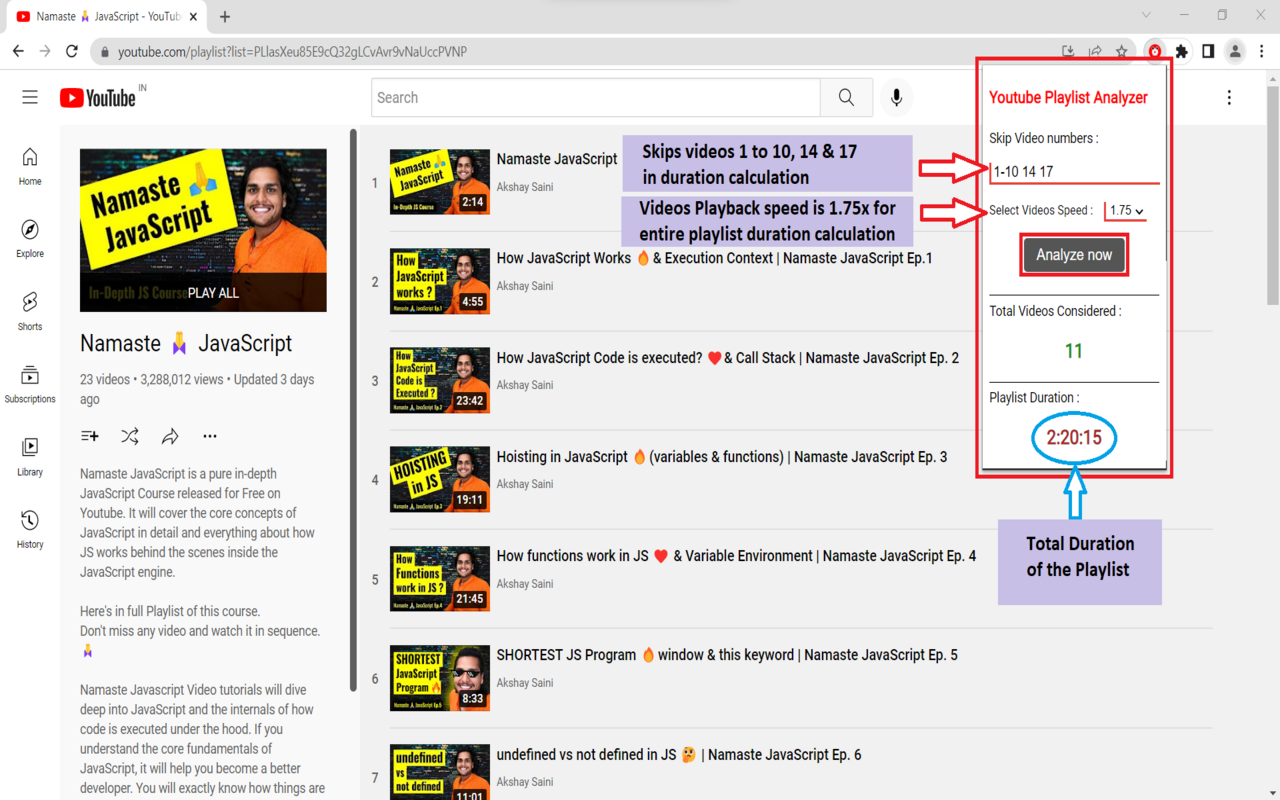Open Hoisting in JavaScript Ep. 3 title

click(x=722, y=457)
